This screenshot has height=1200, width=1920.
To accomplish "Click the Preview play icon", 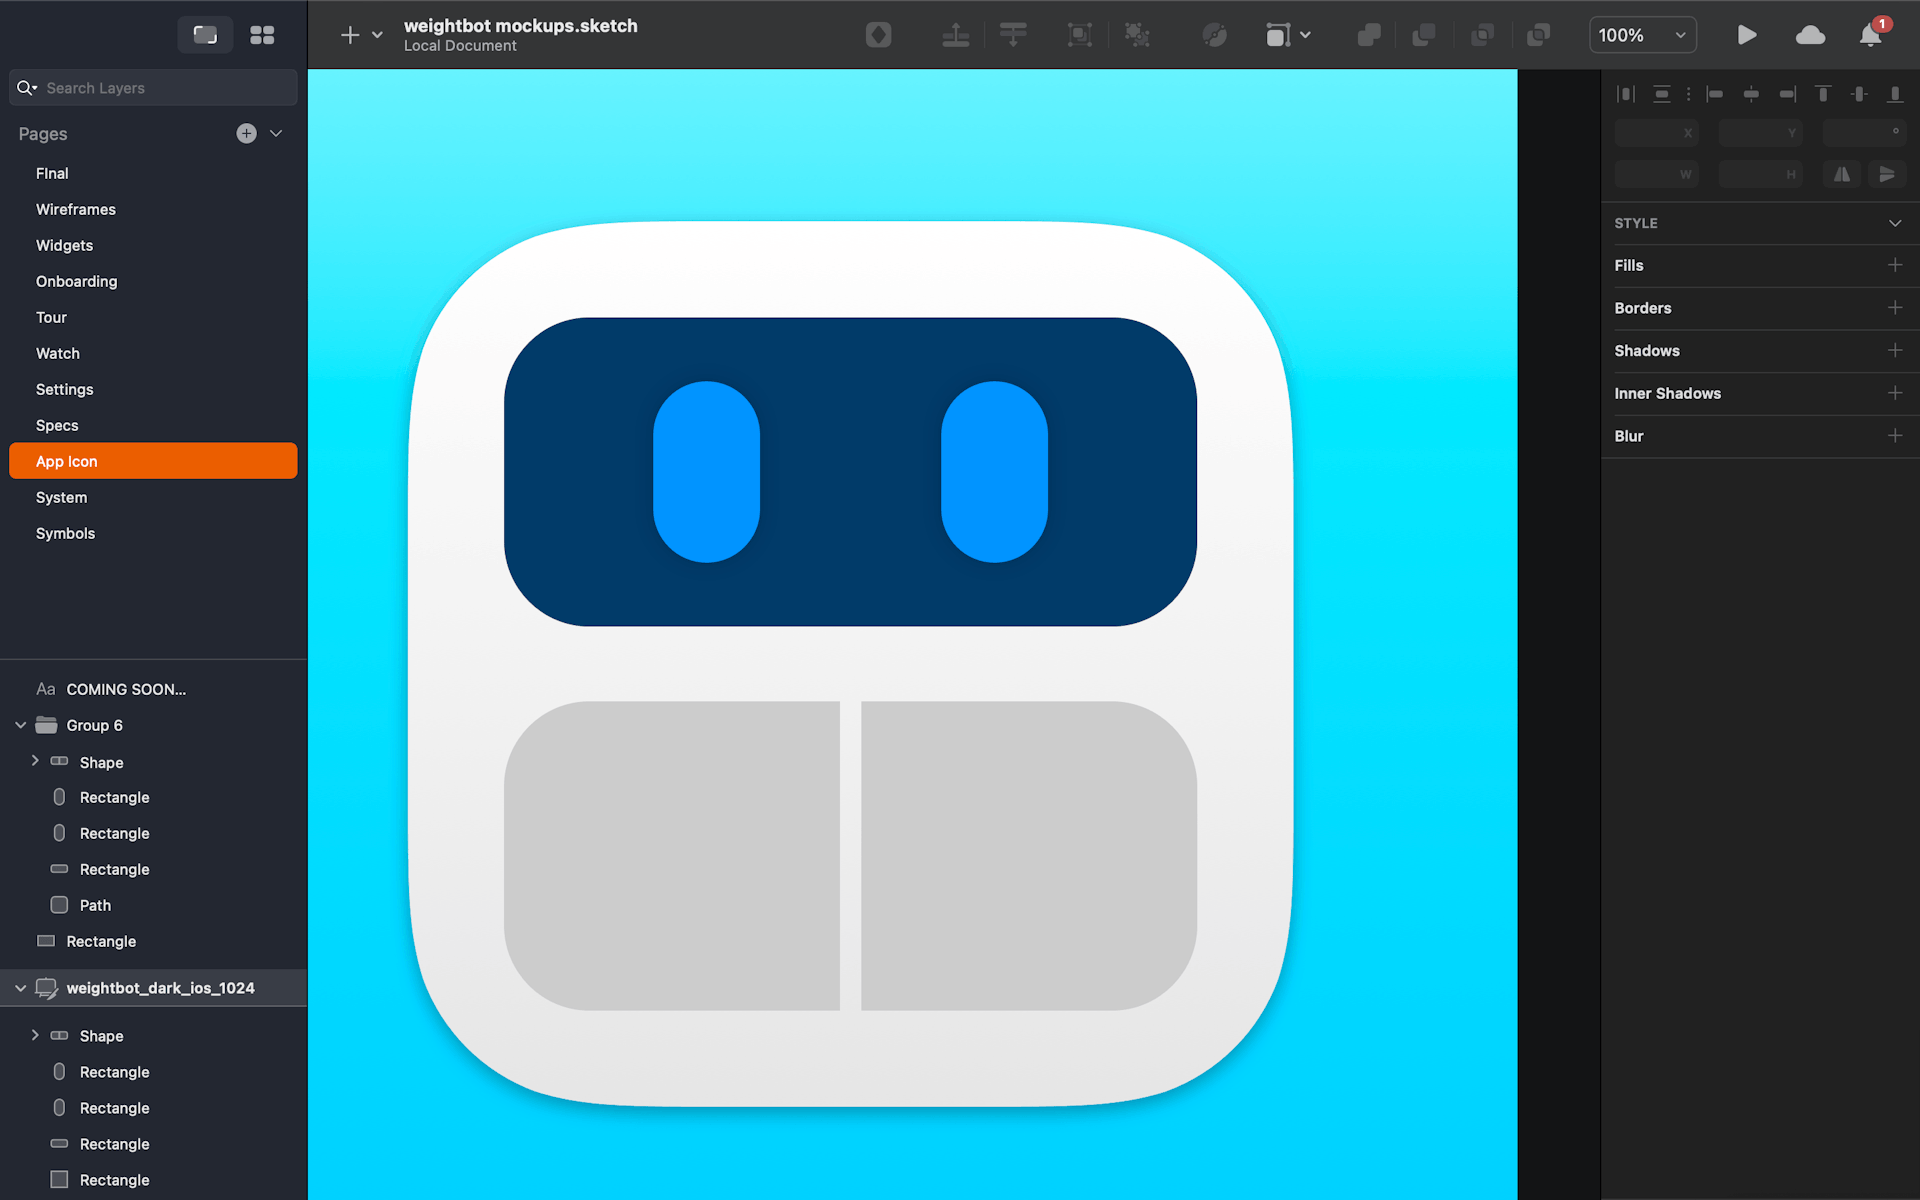I will click(1747, 34).
